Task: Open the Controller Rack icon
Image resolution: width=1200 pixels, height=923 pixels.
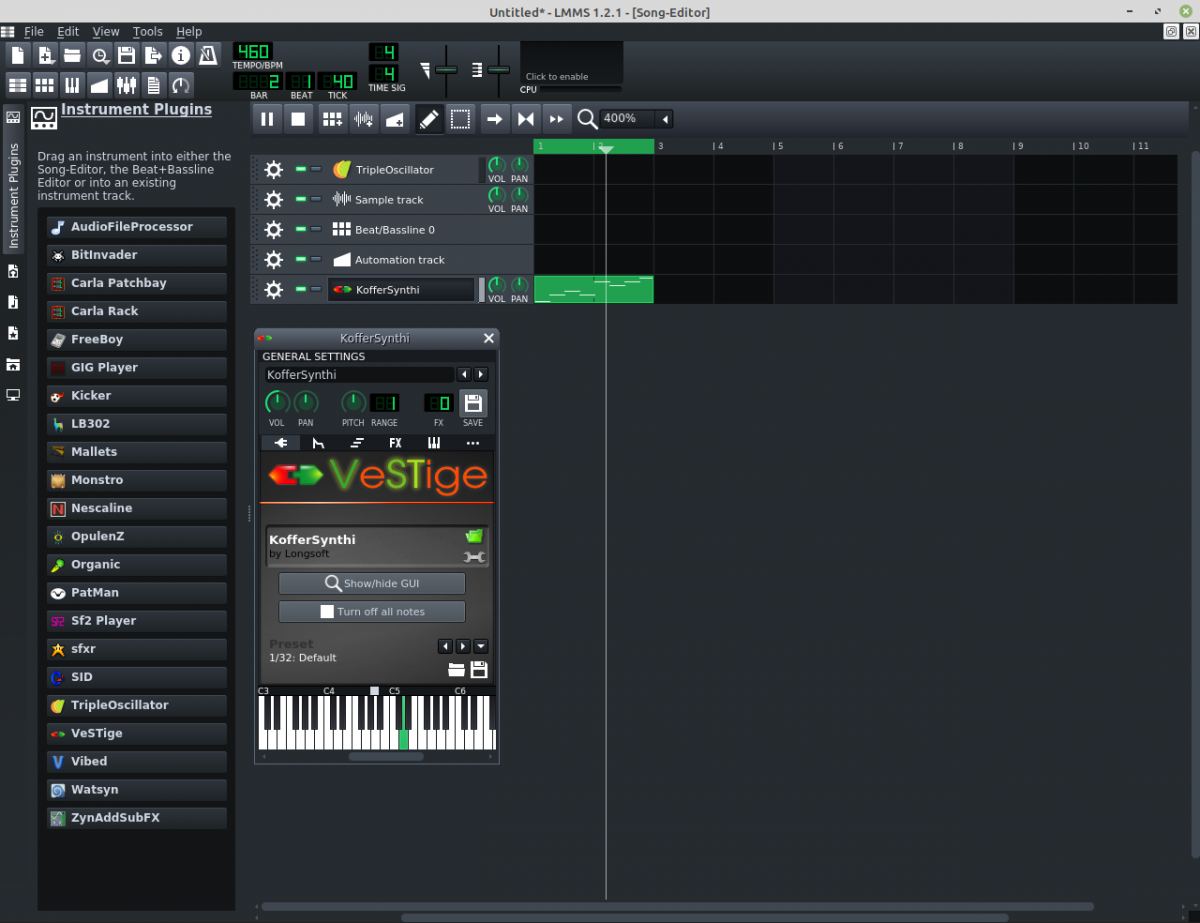Action: [181, 84]
